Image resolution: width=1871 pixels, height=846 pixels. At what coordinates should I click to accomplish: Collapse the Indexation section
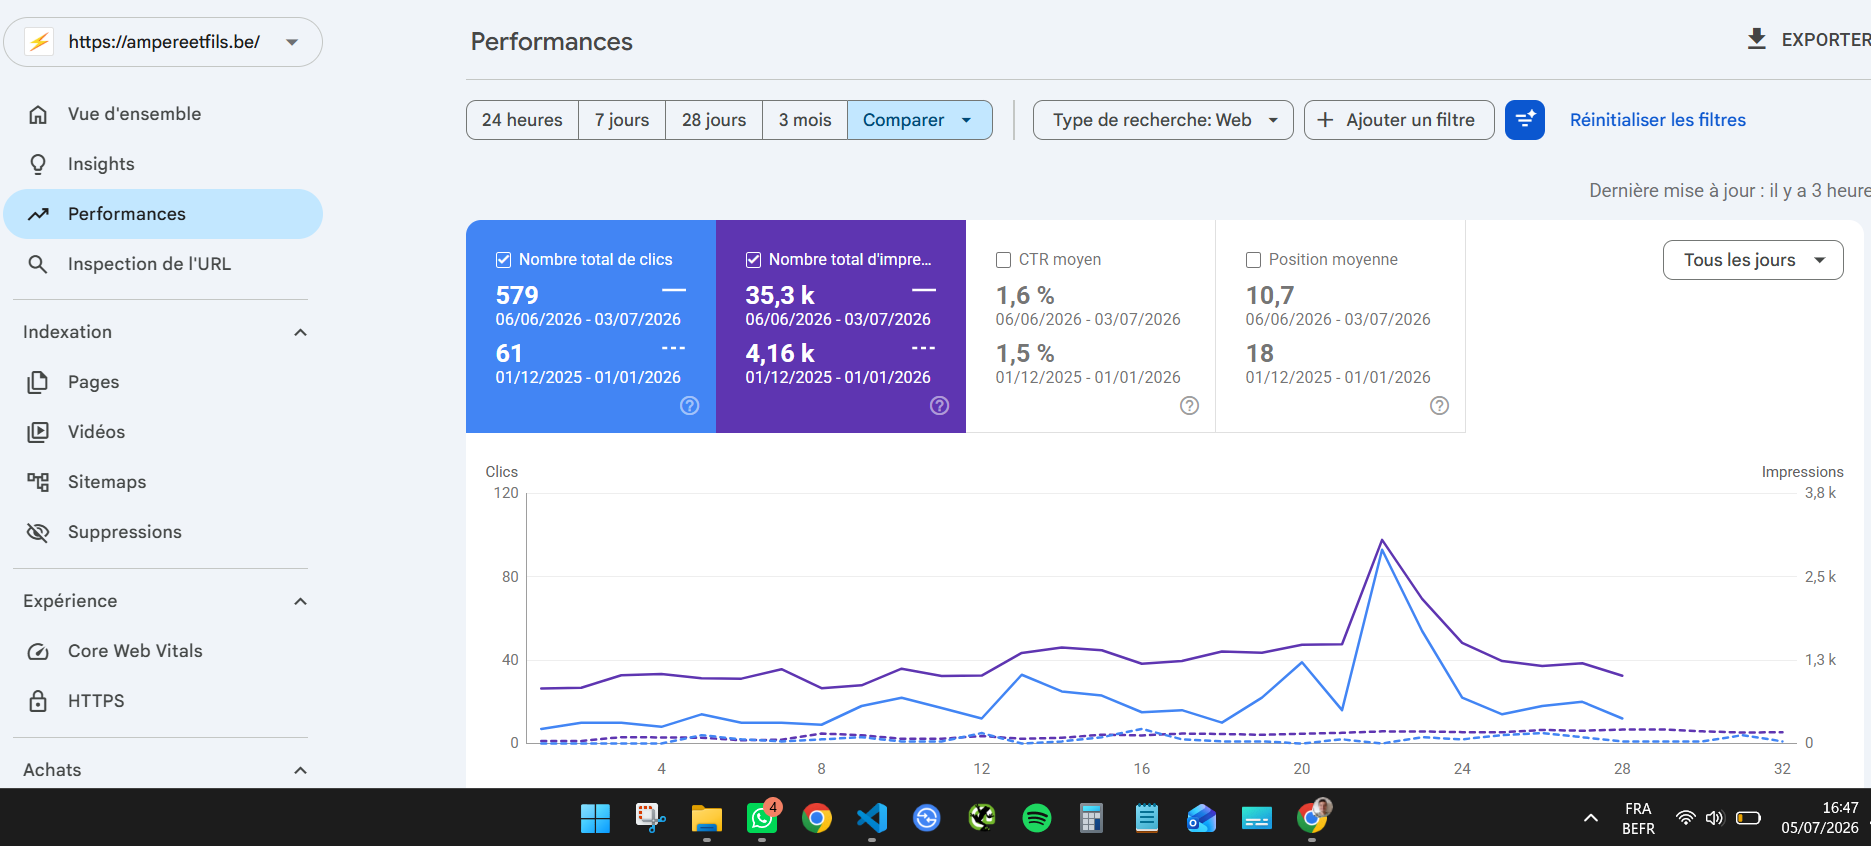[x=300, y=332]
